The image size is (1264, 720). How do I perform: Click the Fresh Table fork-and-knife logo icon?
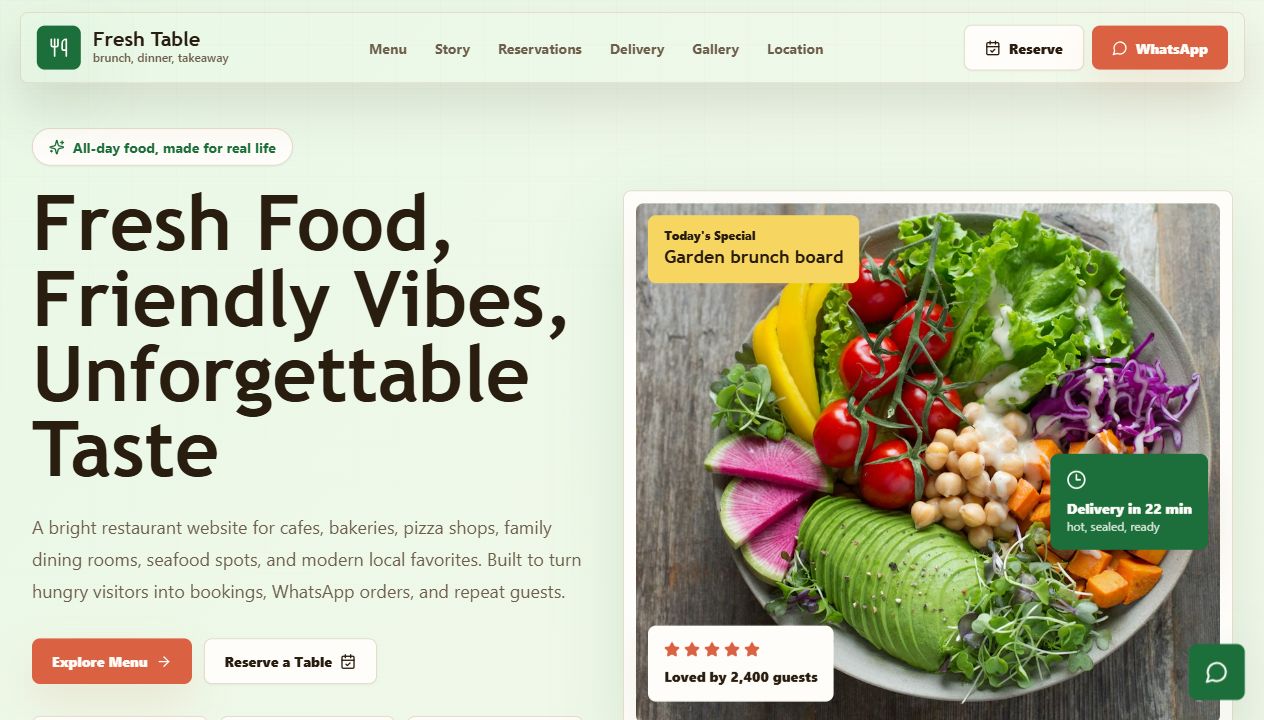click(58, 48)
